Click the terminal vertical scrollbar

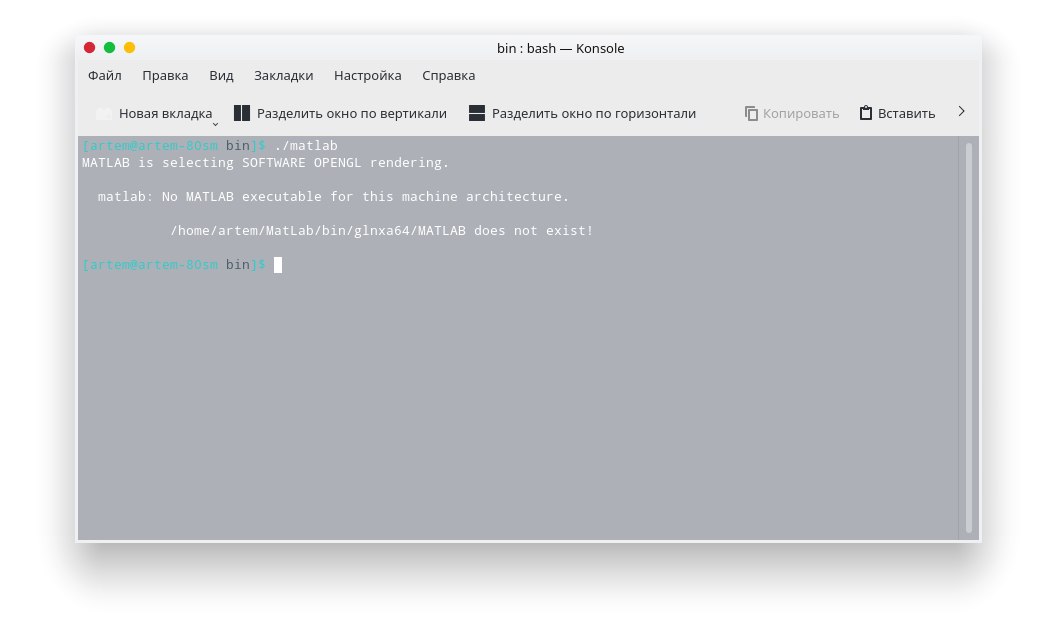tap(969, 338)
